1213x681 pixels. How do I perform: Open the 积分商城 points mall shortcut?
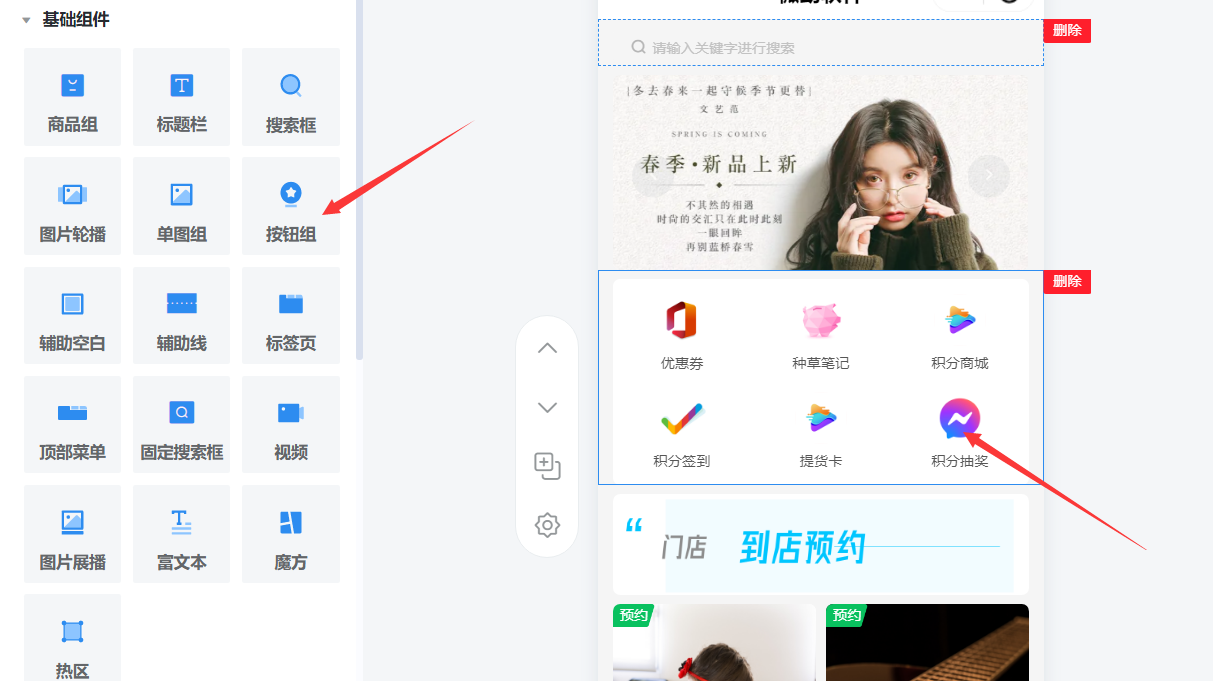[x=960, y=335]
